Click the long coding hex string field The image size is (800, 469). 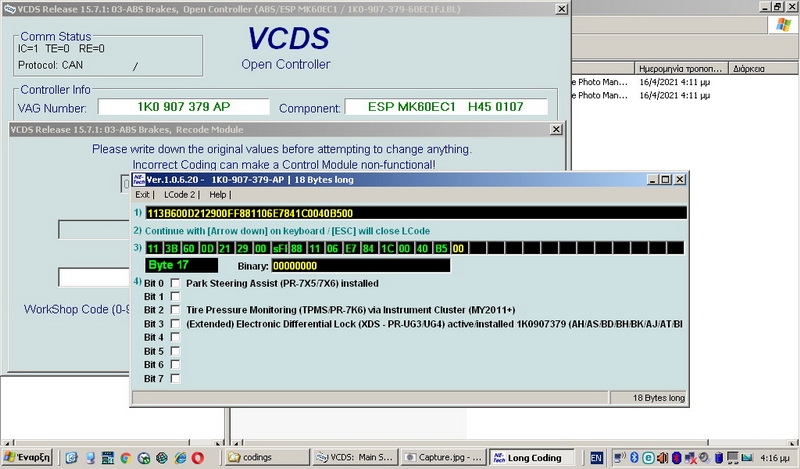click(x=416, y=213)
